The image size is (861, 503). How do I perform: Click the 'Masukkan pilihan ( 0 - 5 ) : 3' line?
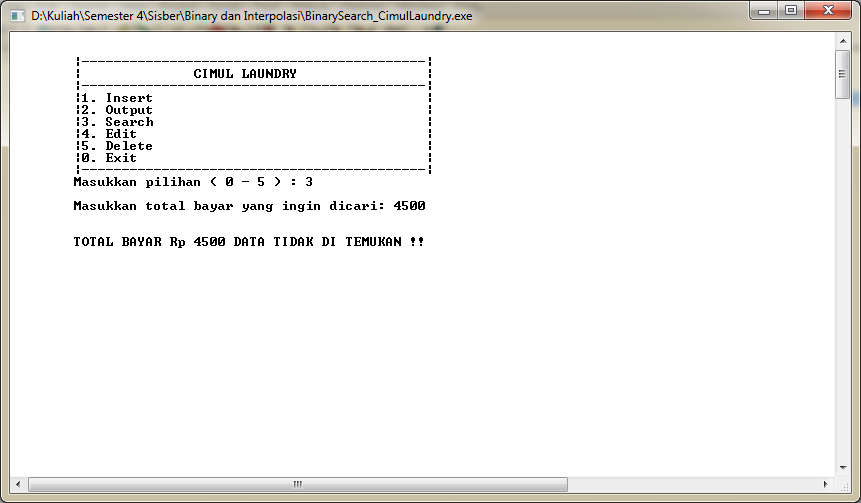(193, 182)
